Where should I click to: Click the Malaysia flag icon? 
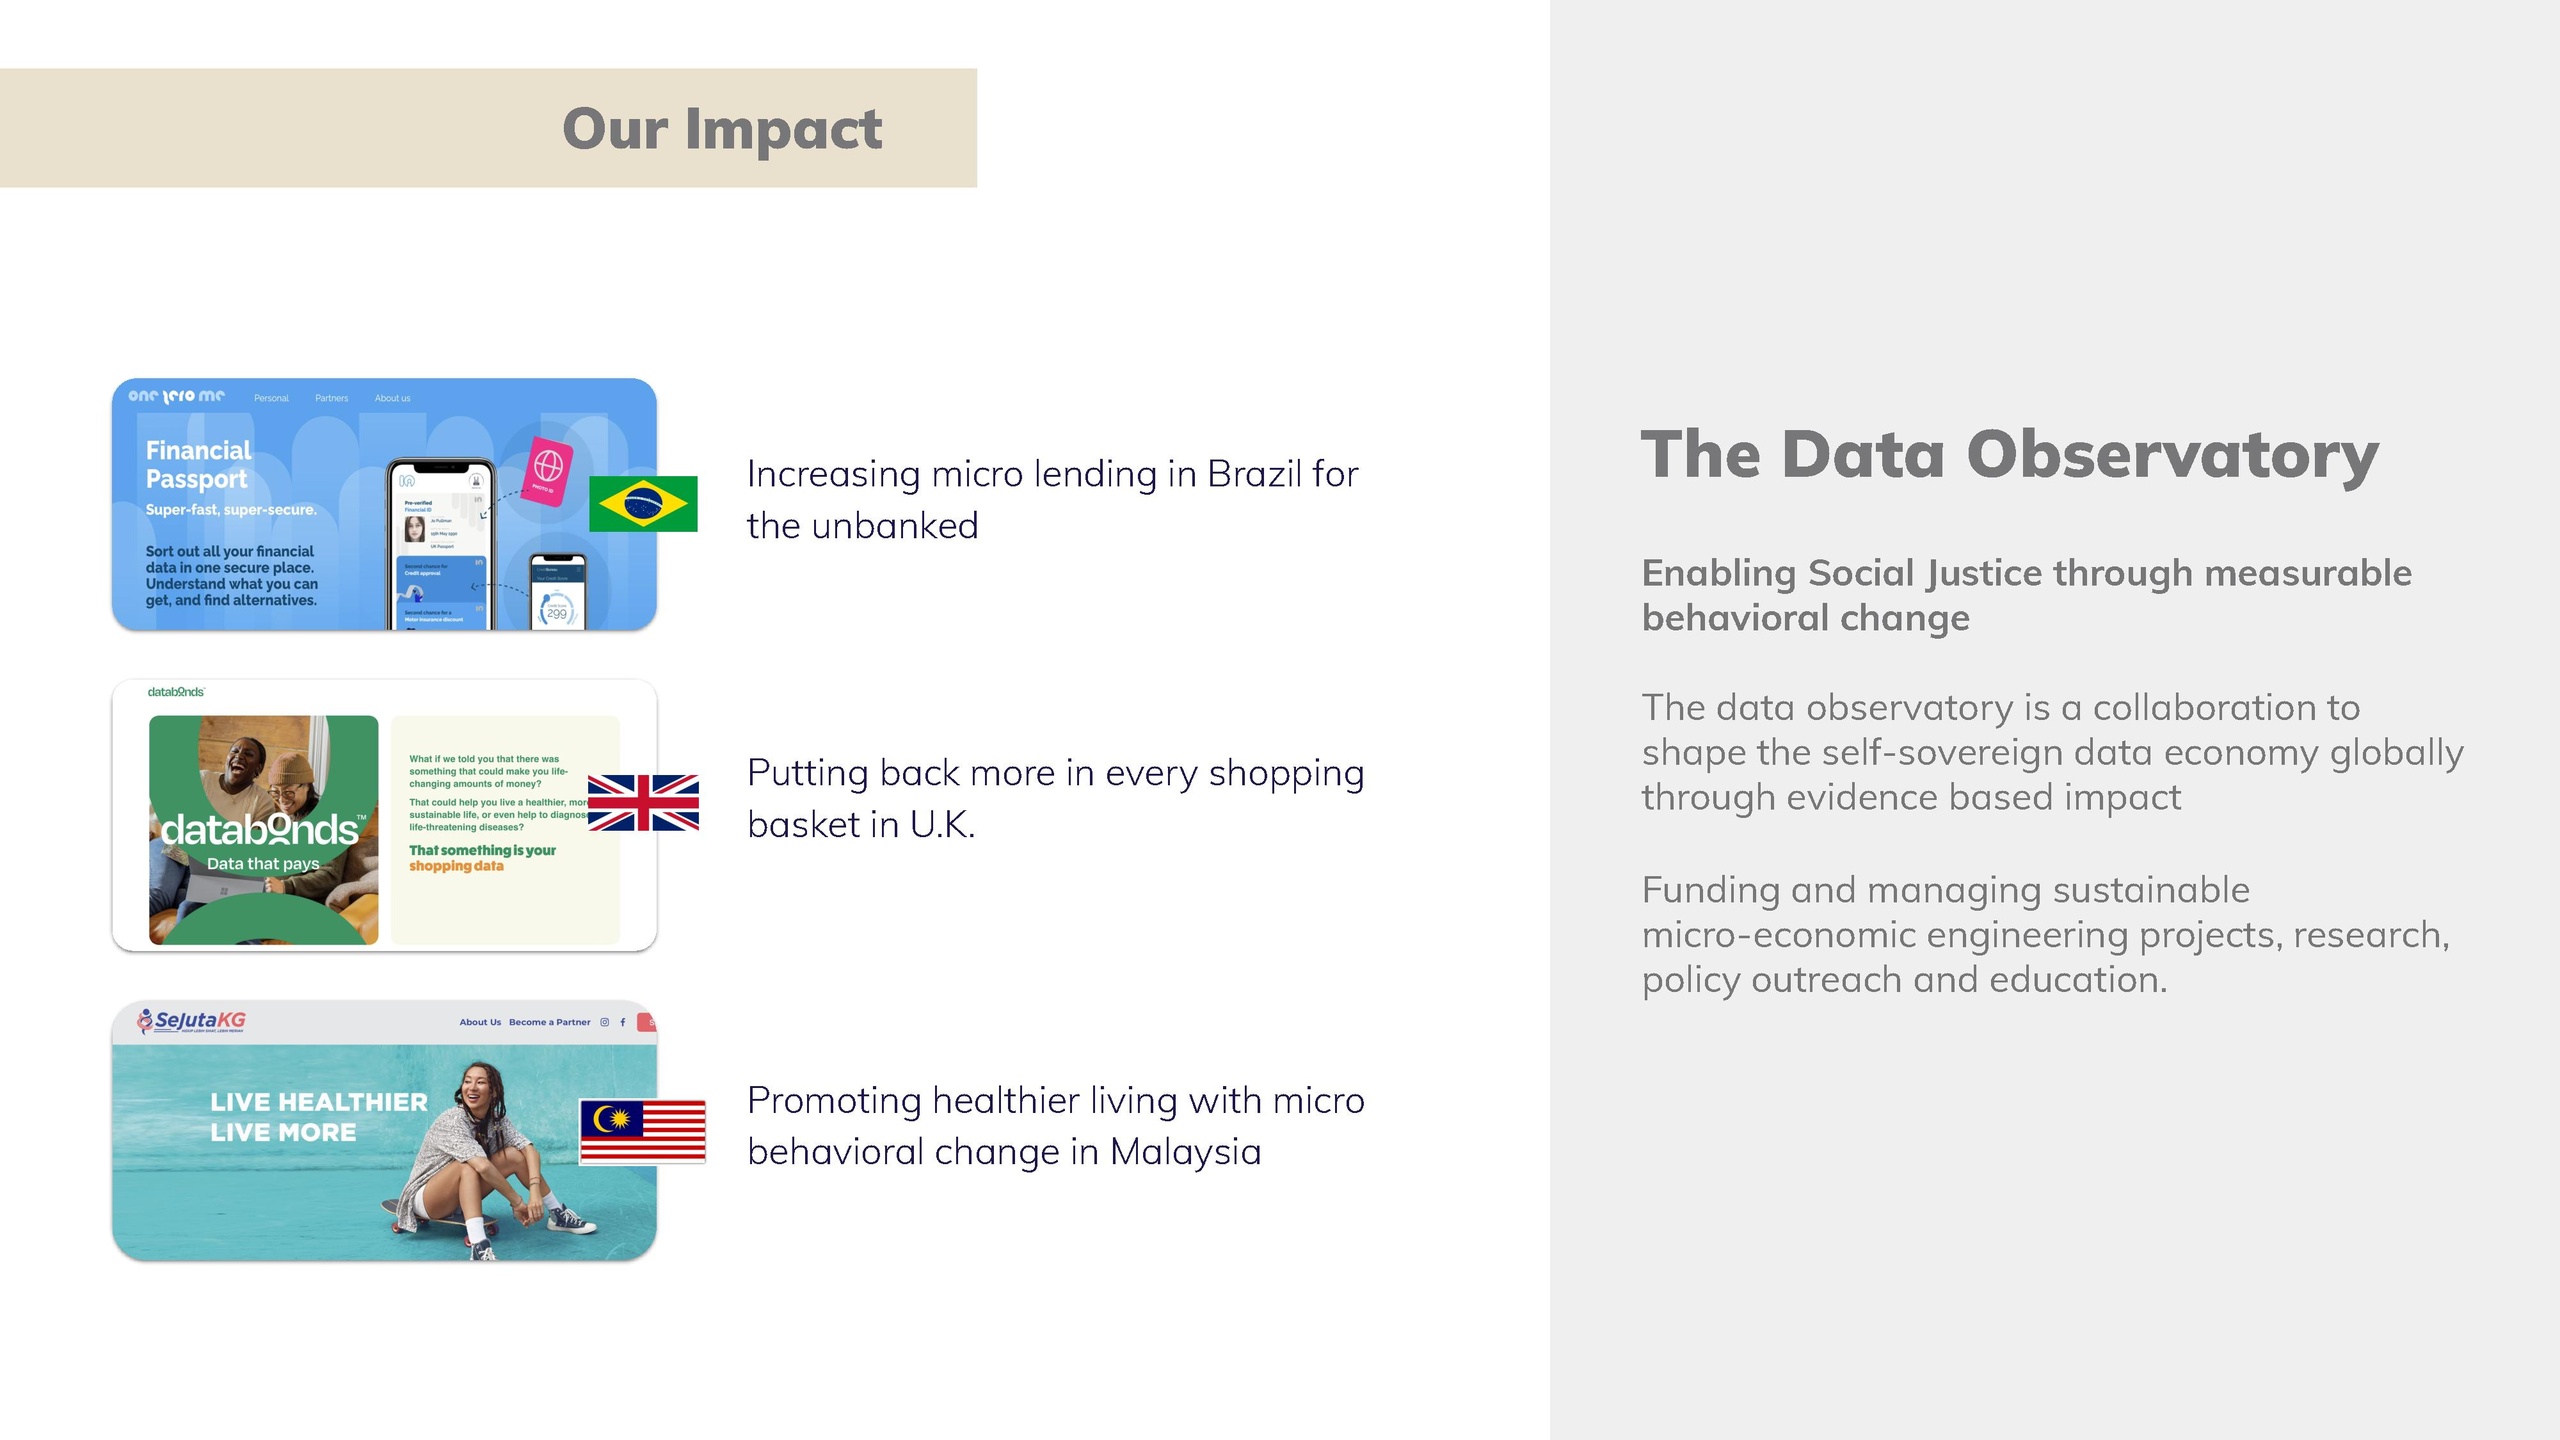(x=643, y=1131)
